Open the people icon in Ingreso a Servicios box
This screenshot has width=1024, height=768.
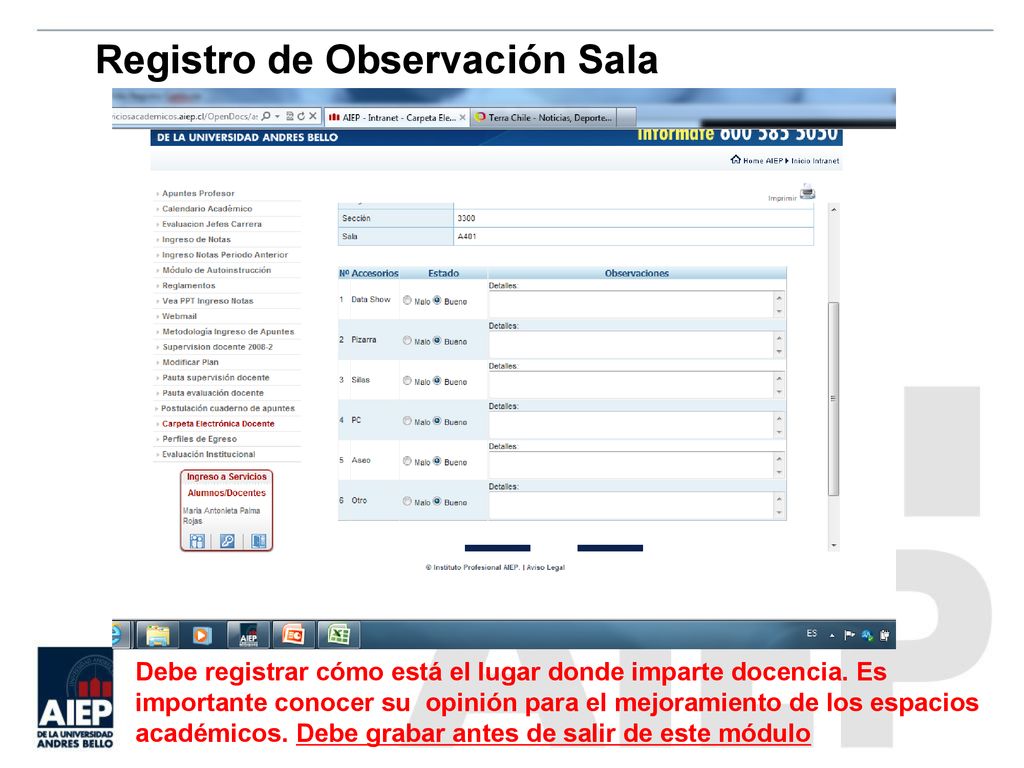click(x=197, y=541)
